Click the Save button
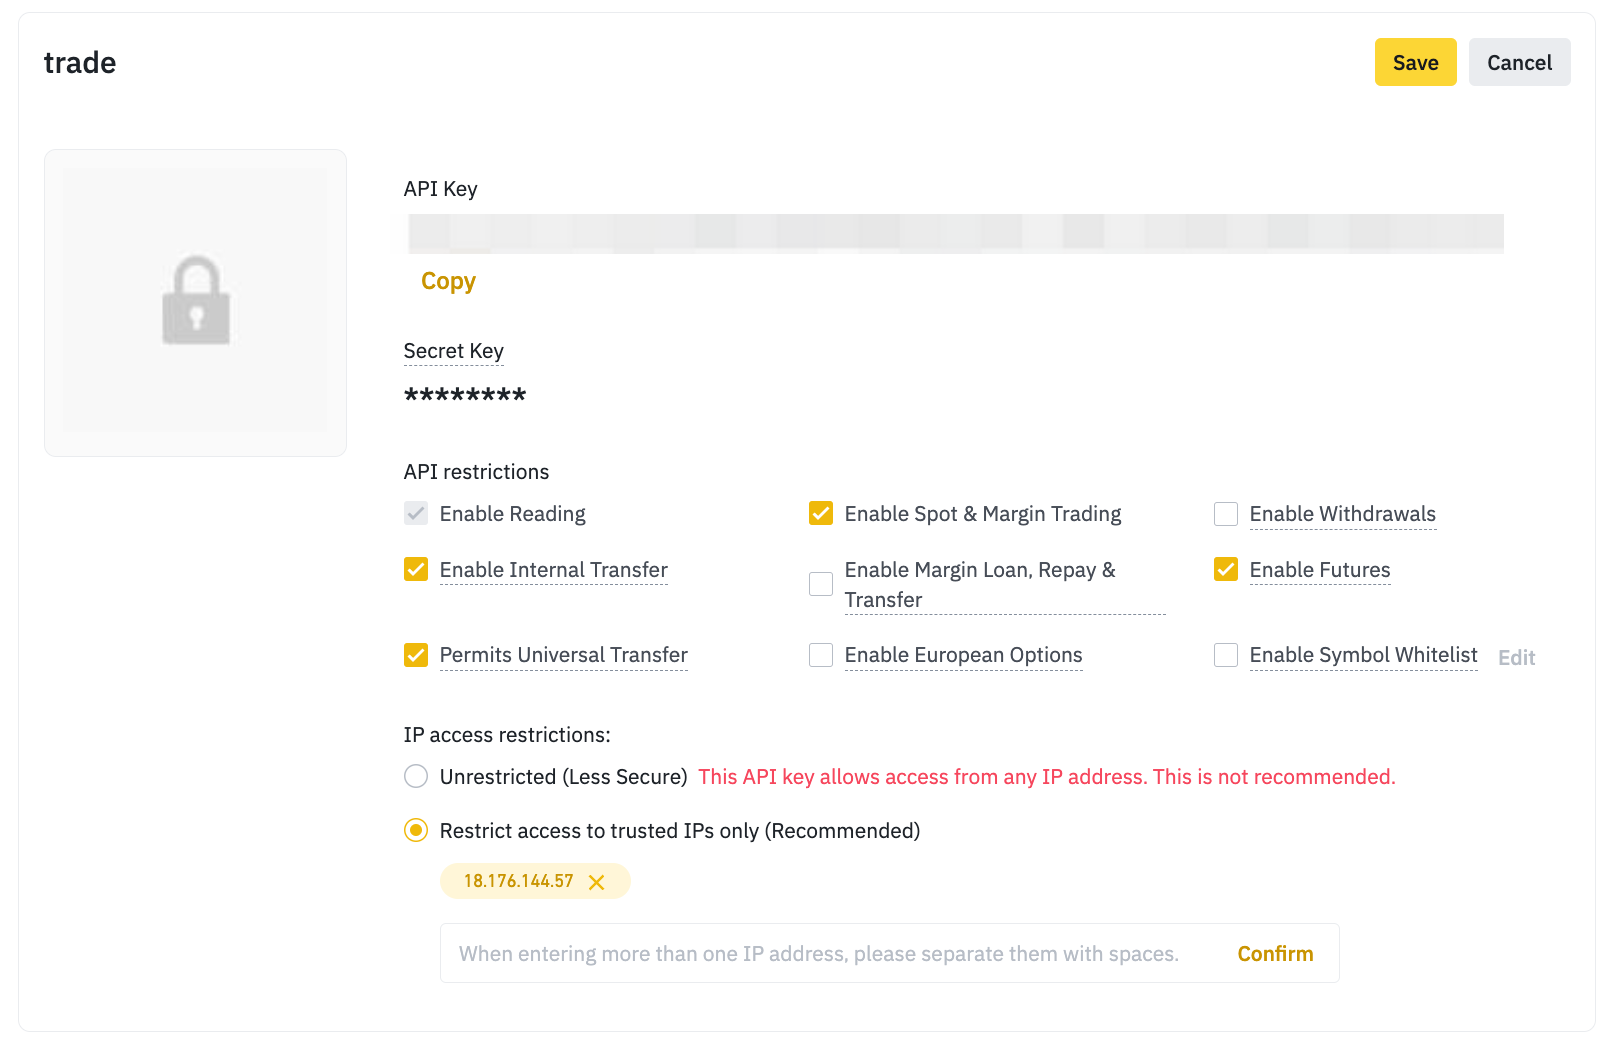Image resolution: width=1622 pixels, height=1052 pixels. [1415, 62]
